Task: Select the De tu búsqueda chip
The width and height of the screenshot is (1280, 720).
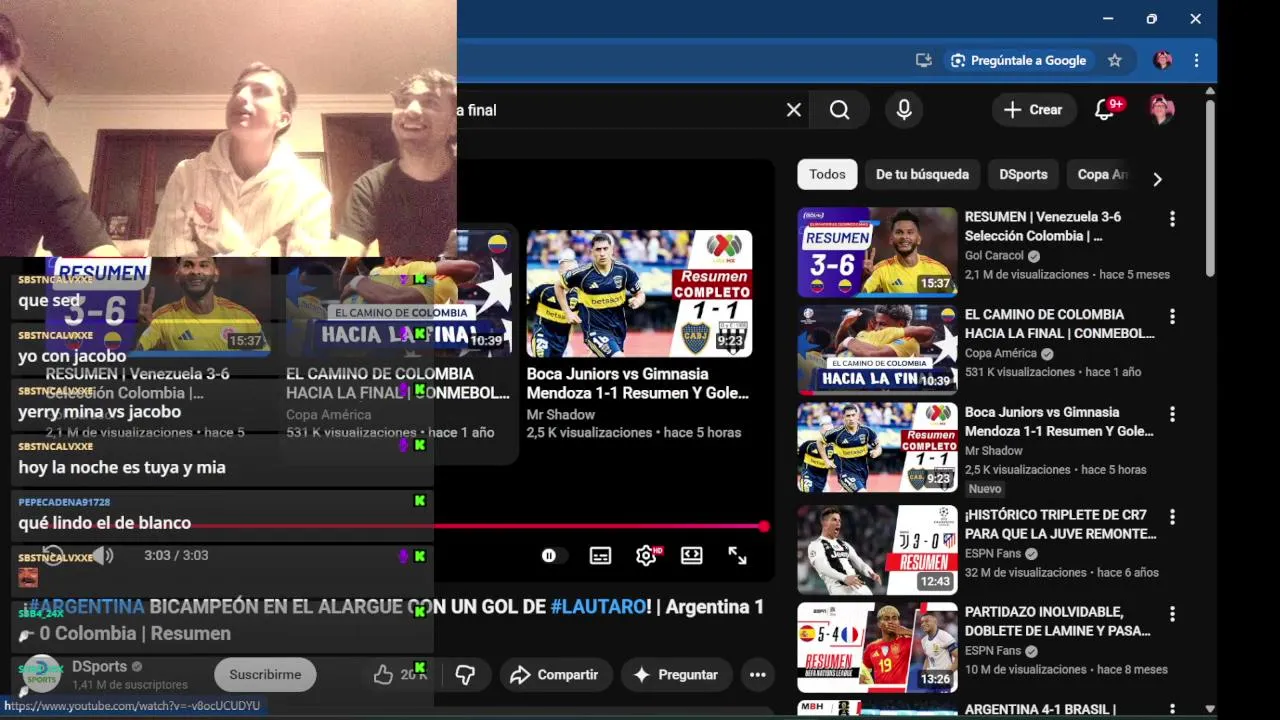Action: pos(922,174)
